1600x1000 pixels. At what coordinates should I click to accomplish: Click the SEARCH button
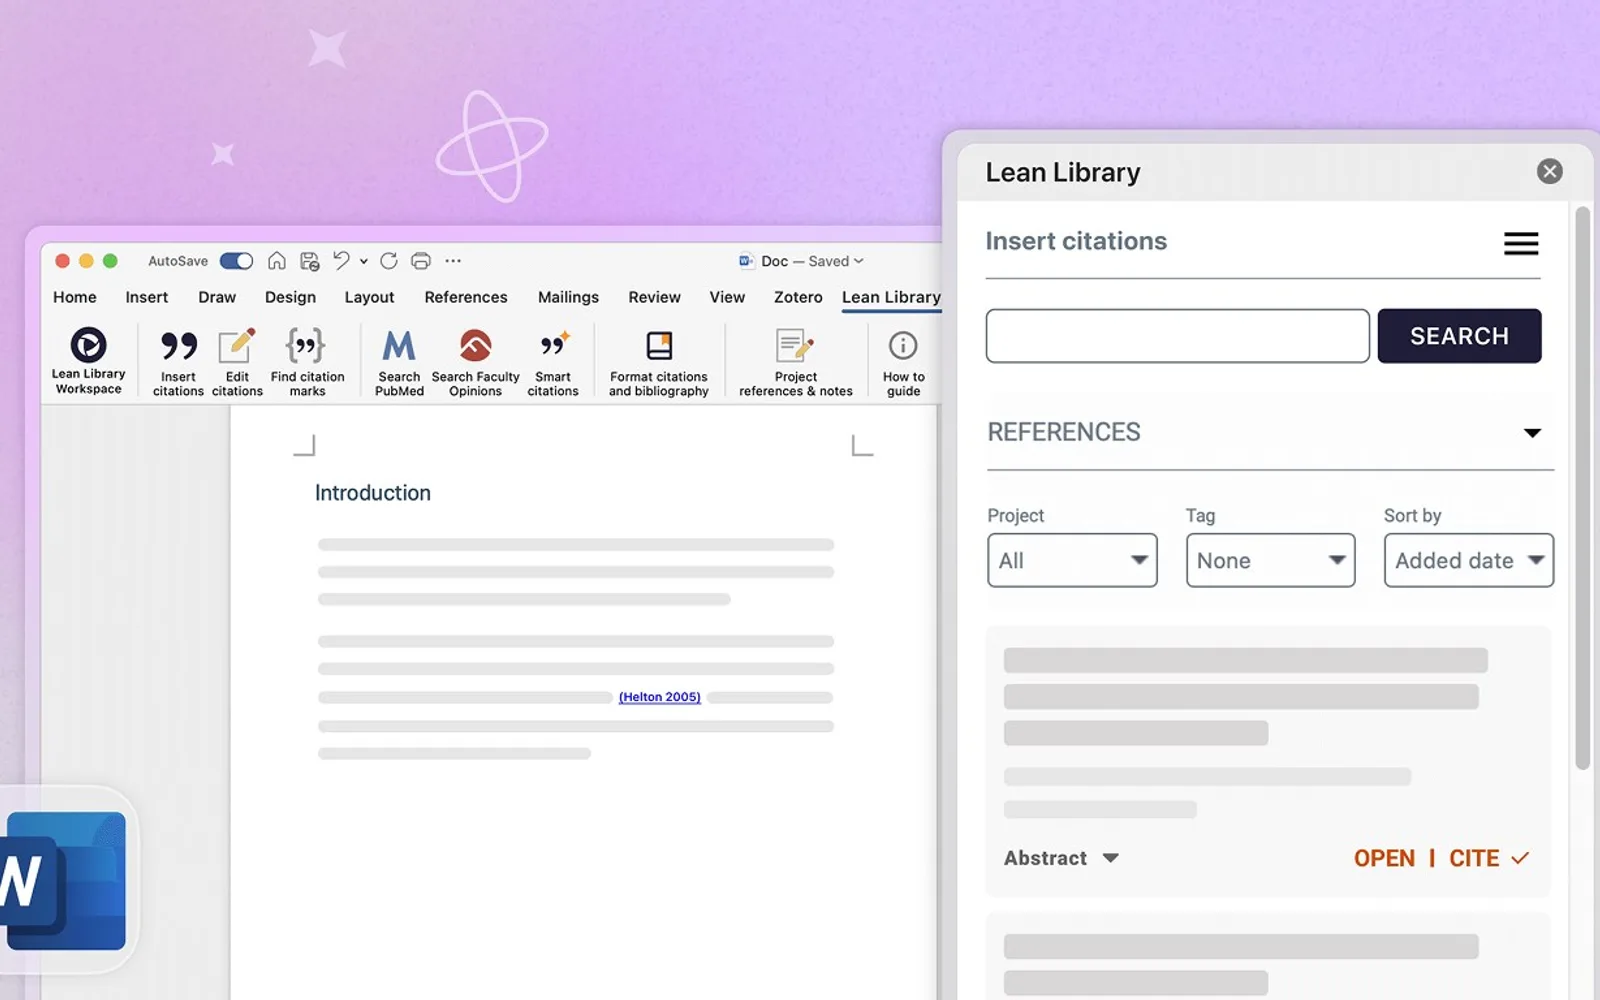click(1459, 336)
